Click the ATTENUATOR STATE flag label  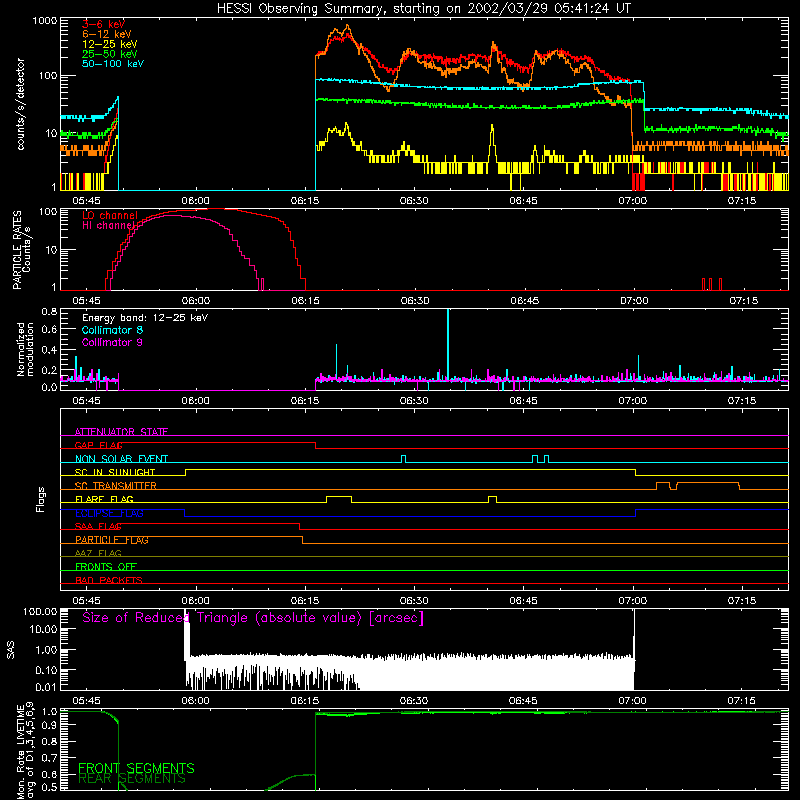(x=121, y=432)
